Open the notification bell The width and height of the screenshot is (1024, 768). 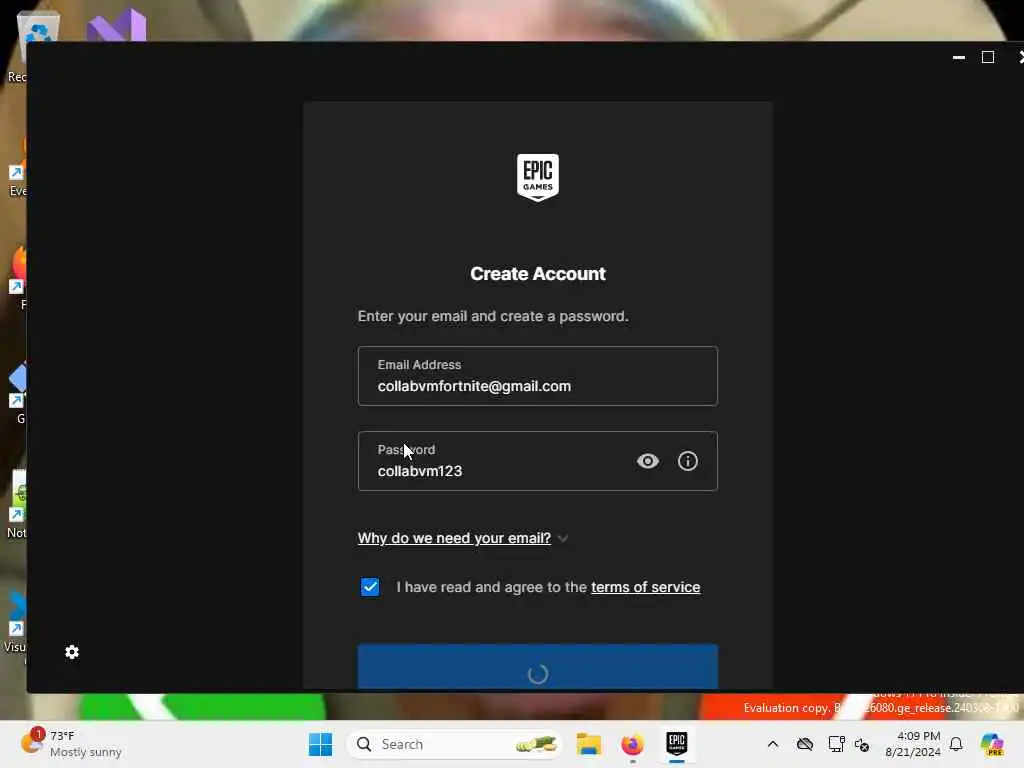(x=956, y=744)
